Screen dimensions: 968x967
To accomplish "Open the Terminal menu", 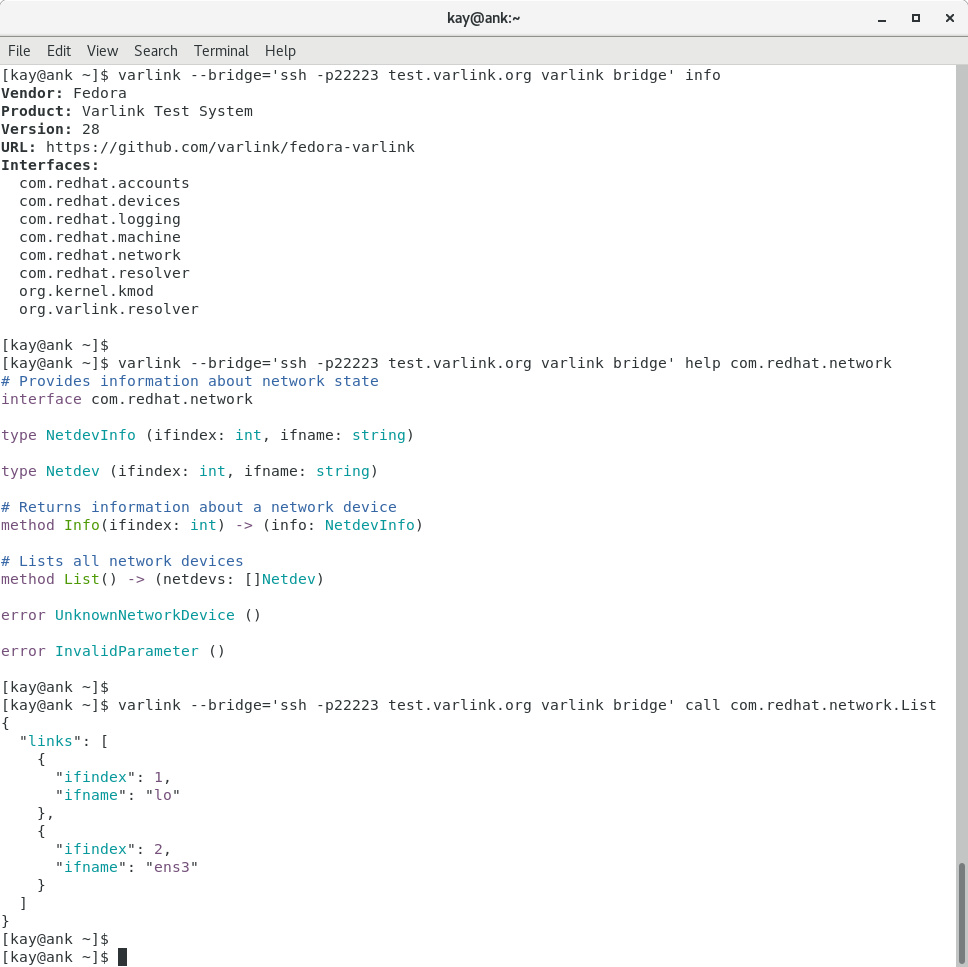I will coord(221,51).
